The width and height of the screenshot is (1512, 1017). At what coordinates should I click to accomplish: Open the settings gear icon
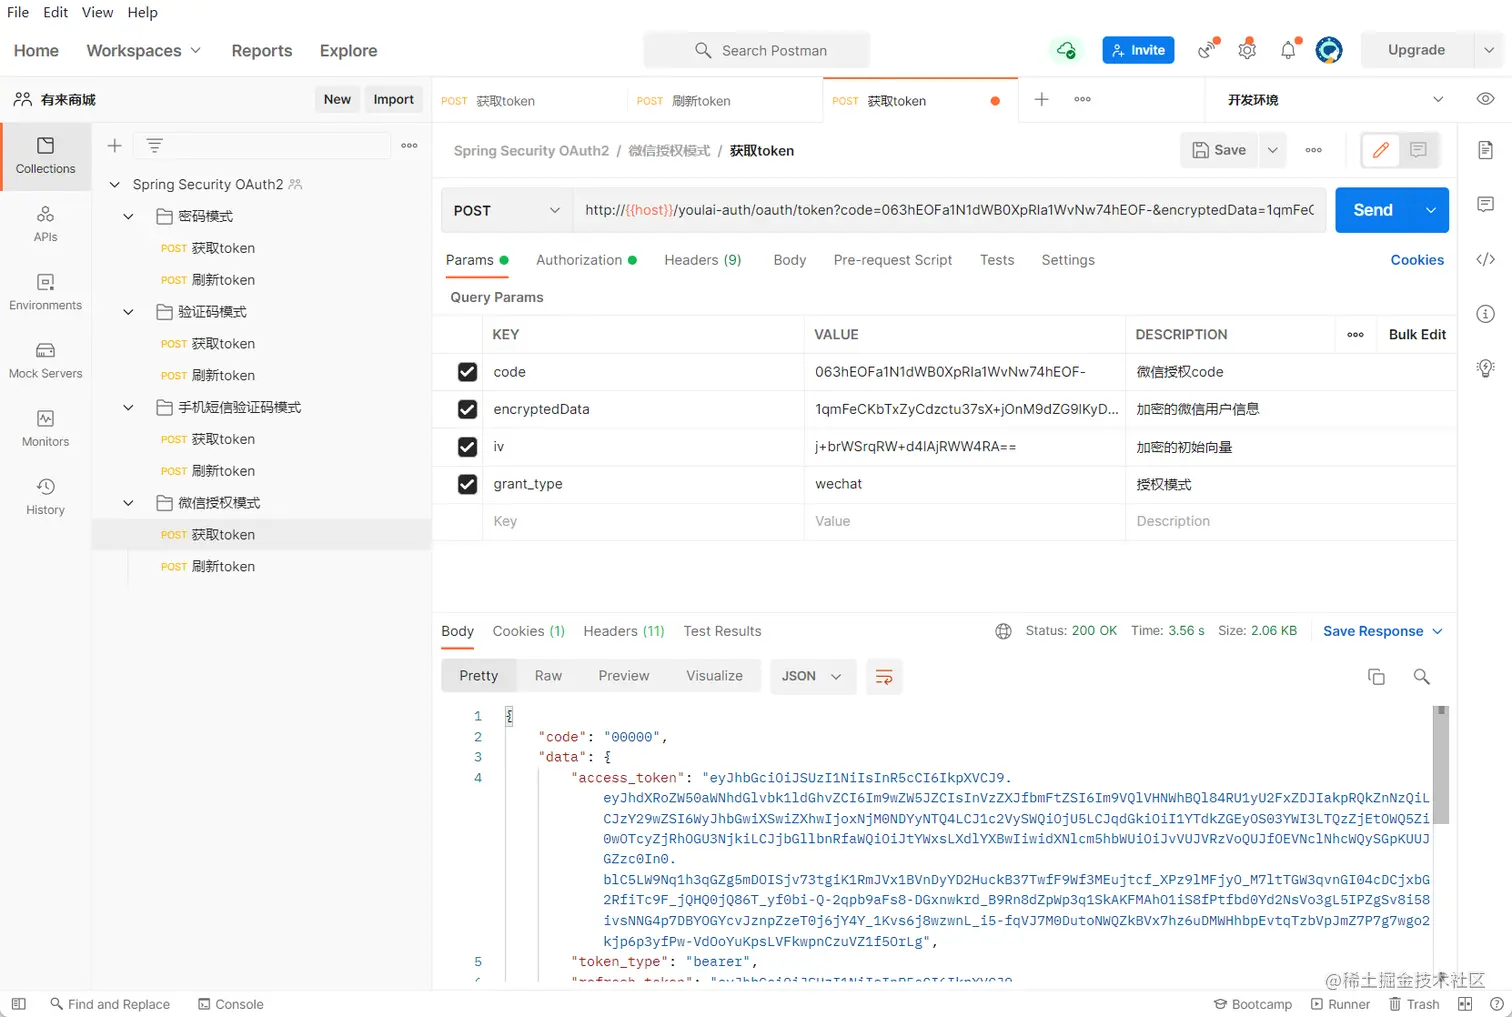click(1247, 50)
